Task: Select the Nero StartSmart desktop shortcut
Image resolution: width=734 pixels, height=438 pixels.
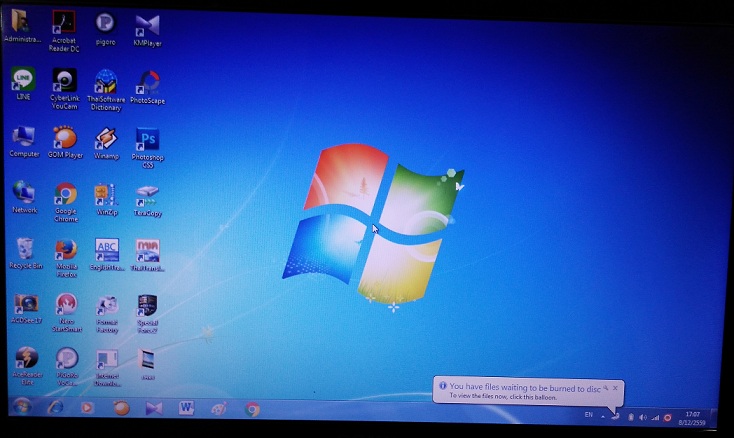Action: tap(66, 313)
